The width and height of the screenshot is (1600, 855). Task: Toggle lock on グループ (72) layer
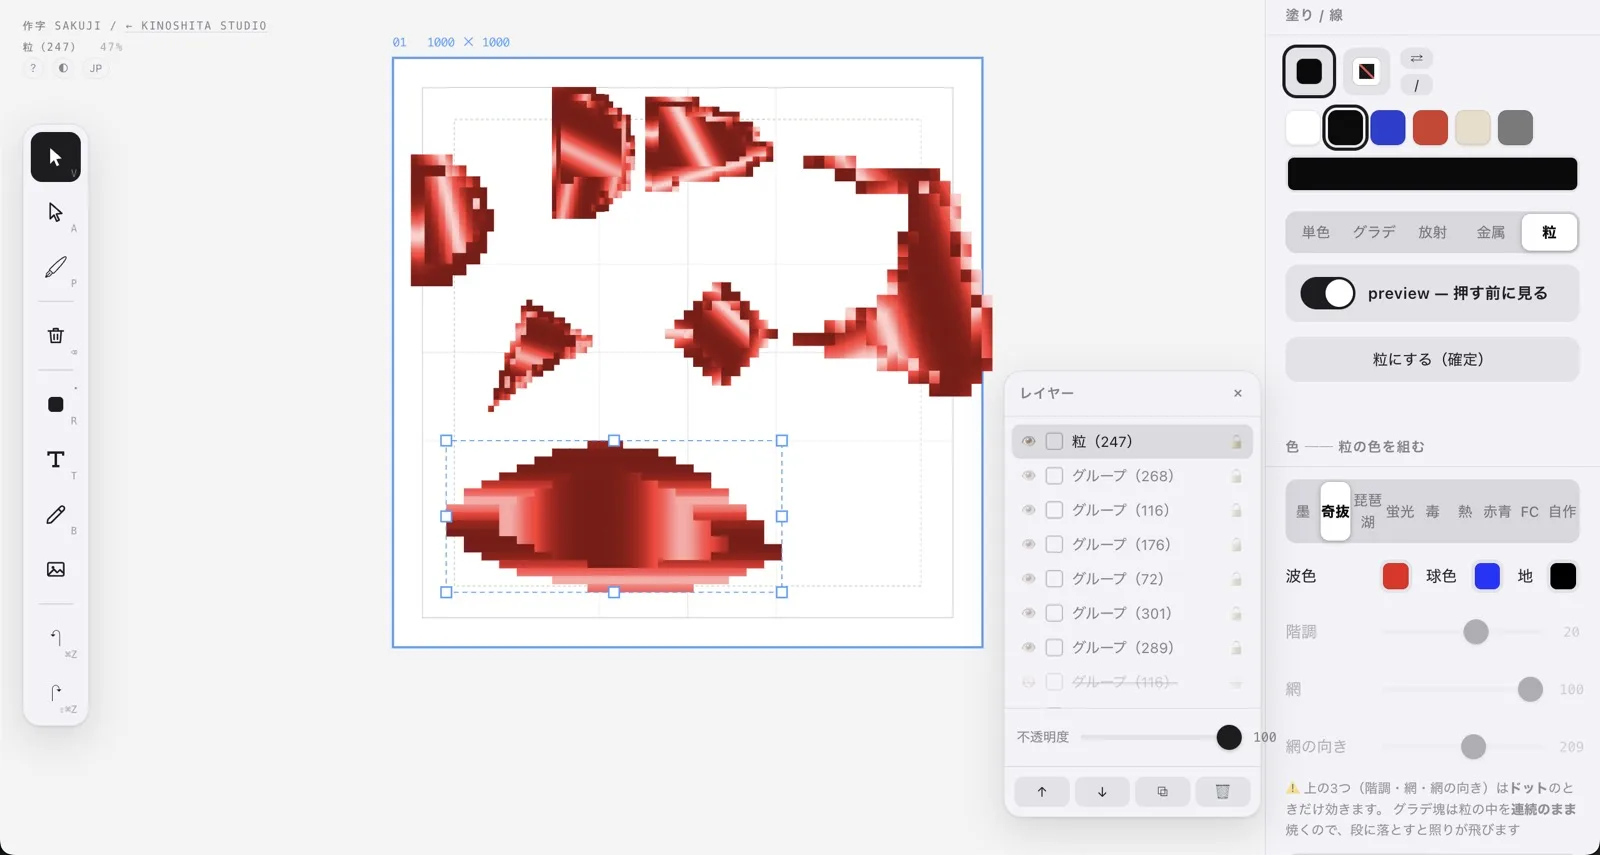click(x=1236, y=579)
